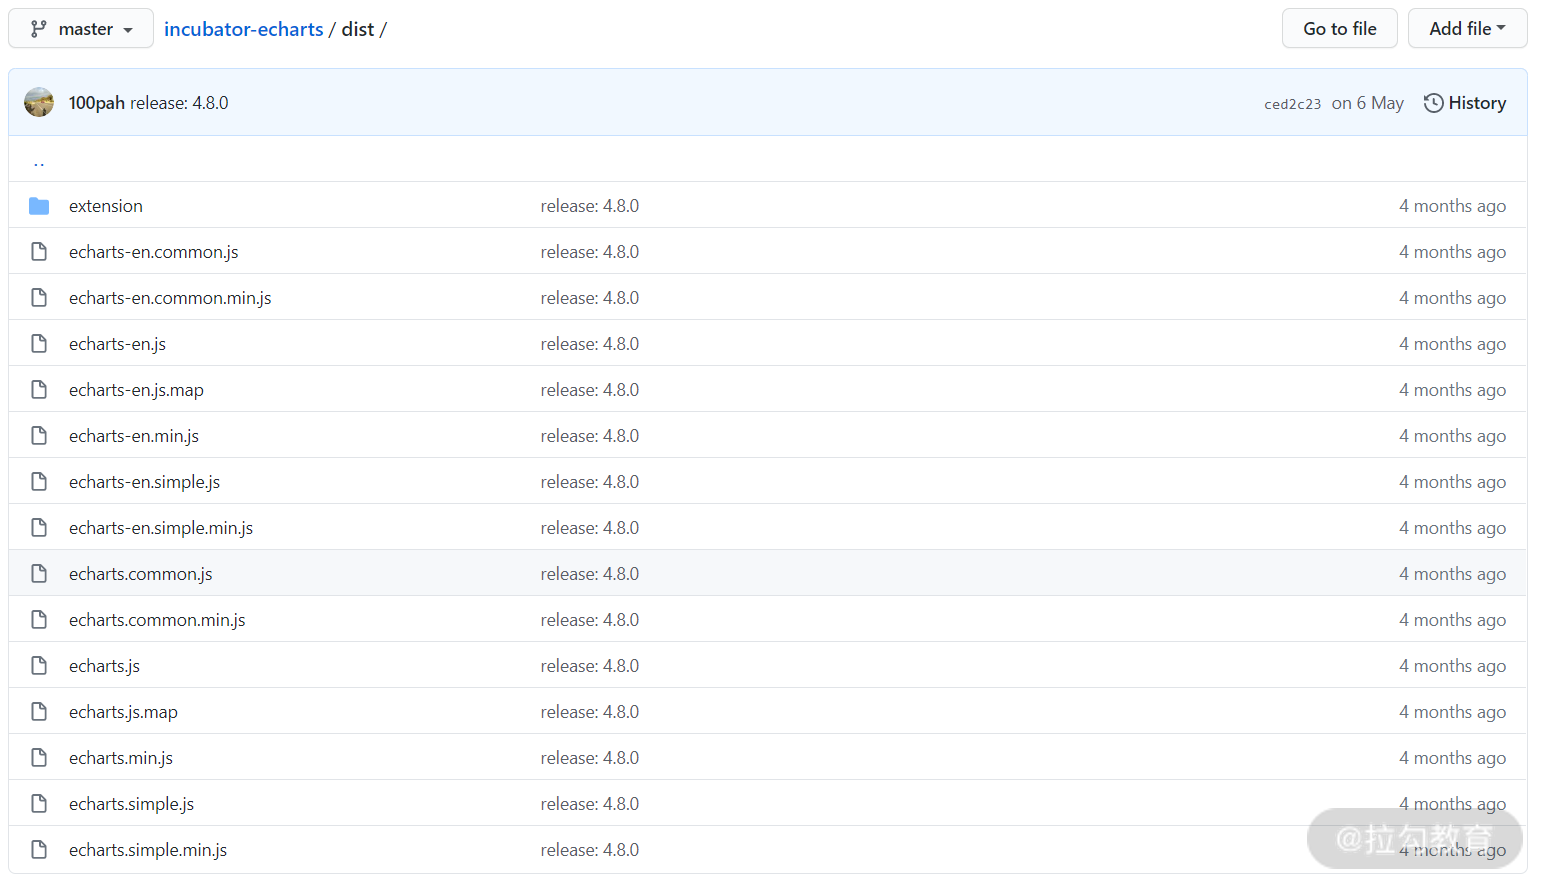Open echarts.common.js file
The image size is (1545, 889).
tap(141, 574)
